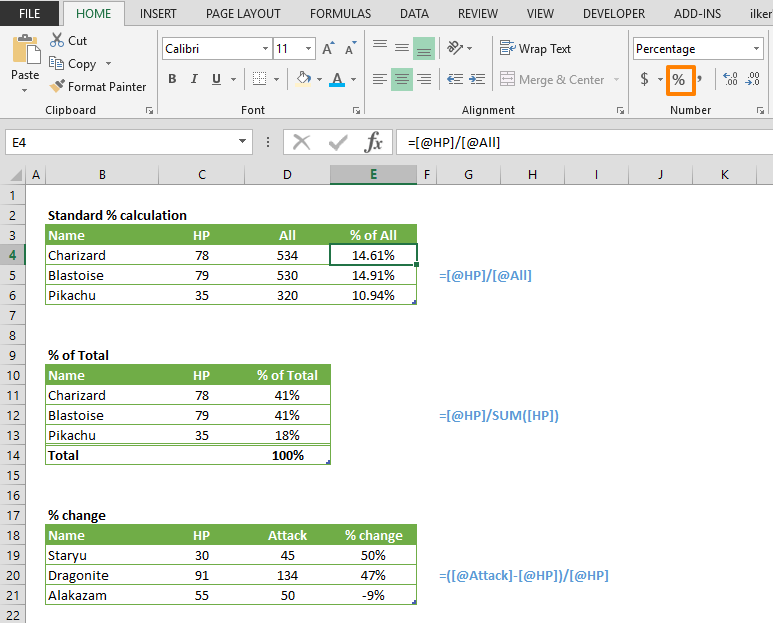This screenshot has width=773, height=623.
Task: Toggle Middle Align
Action: (402, 48)
